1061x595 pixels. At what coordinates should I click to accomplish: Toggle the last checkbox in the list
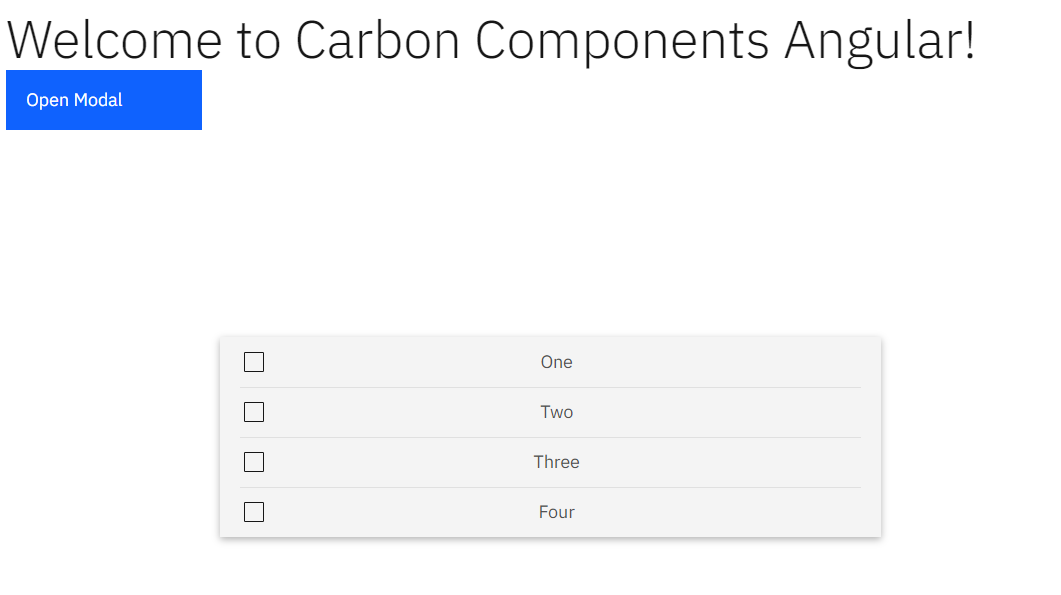tap(253, 511)
